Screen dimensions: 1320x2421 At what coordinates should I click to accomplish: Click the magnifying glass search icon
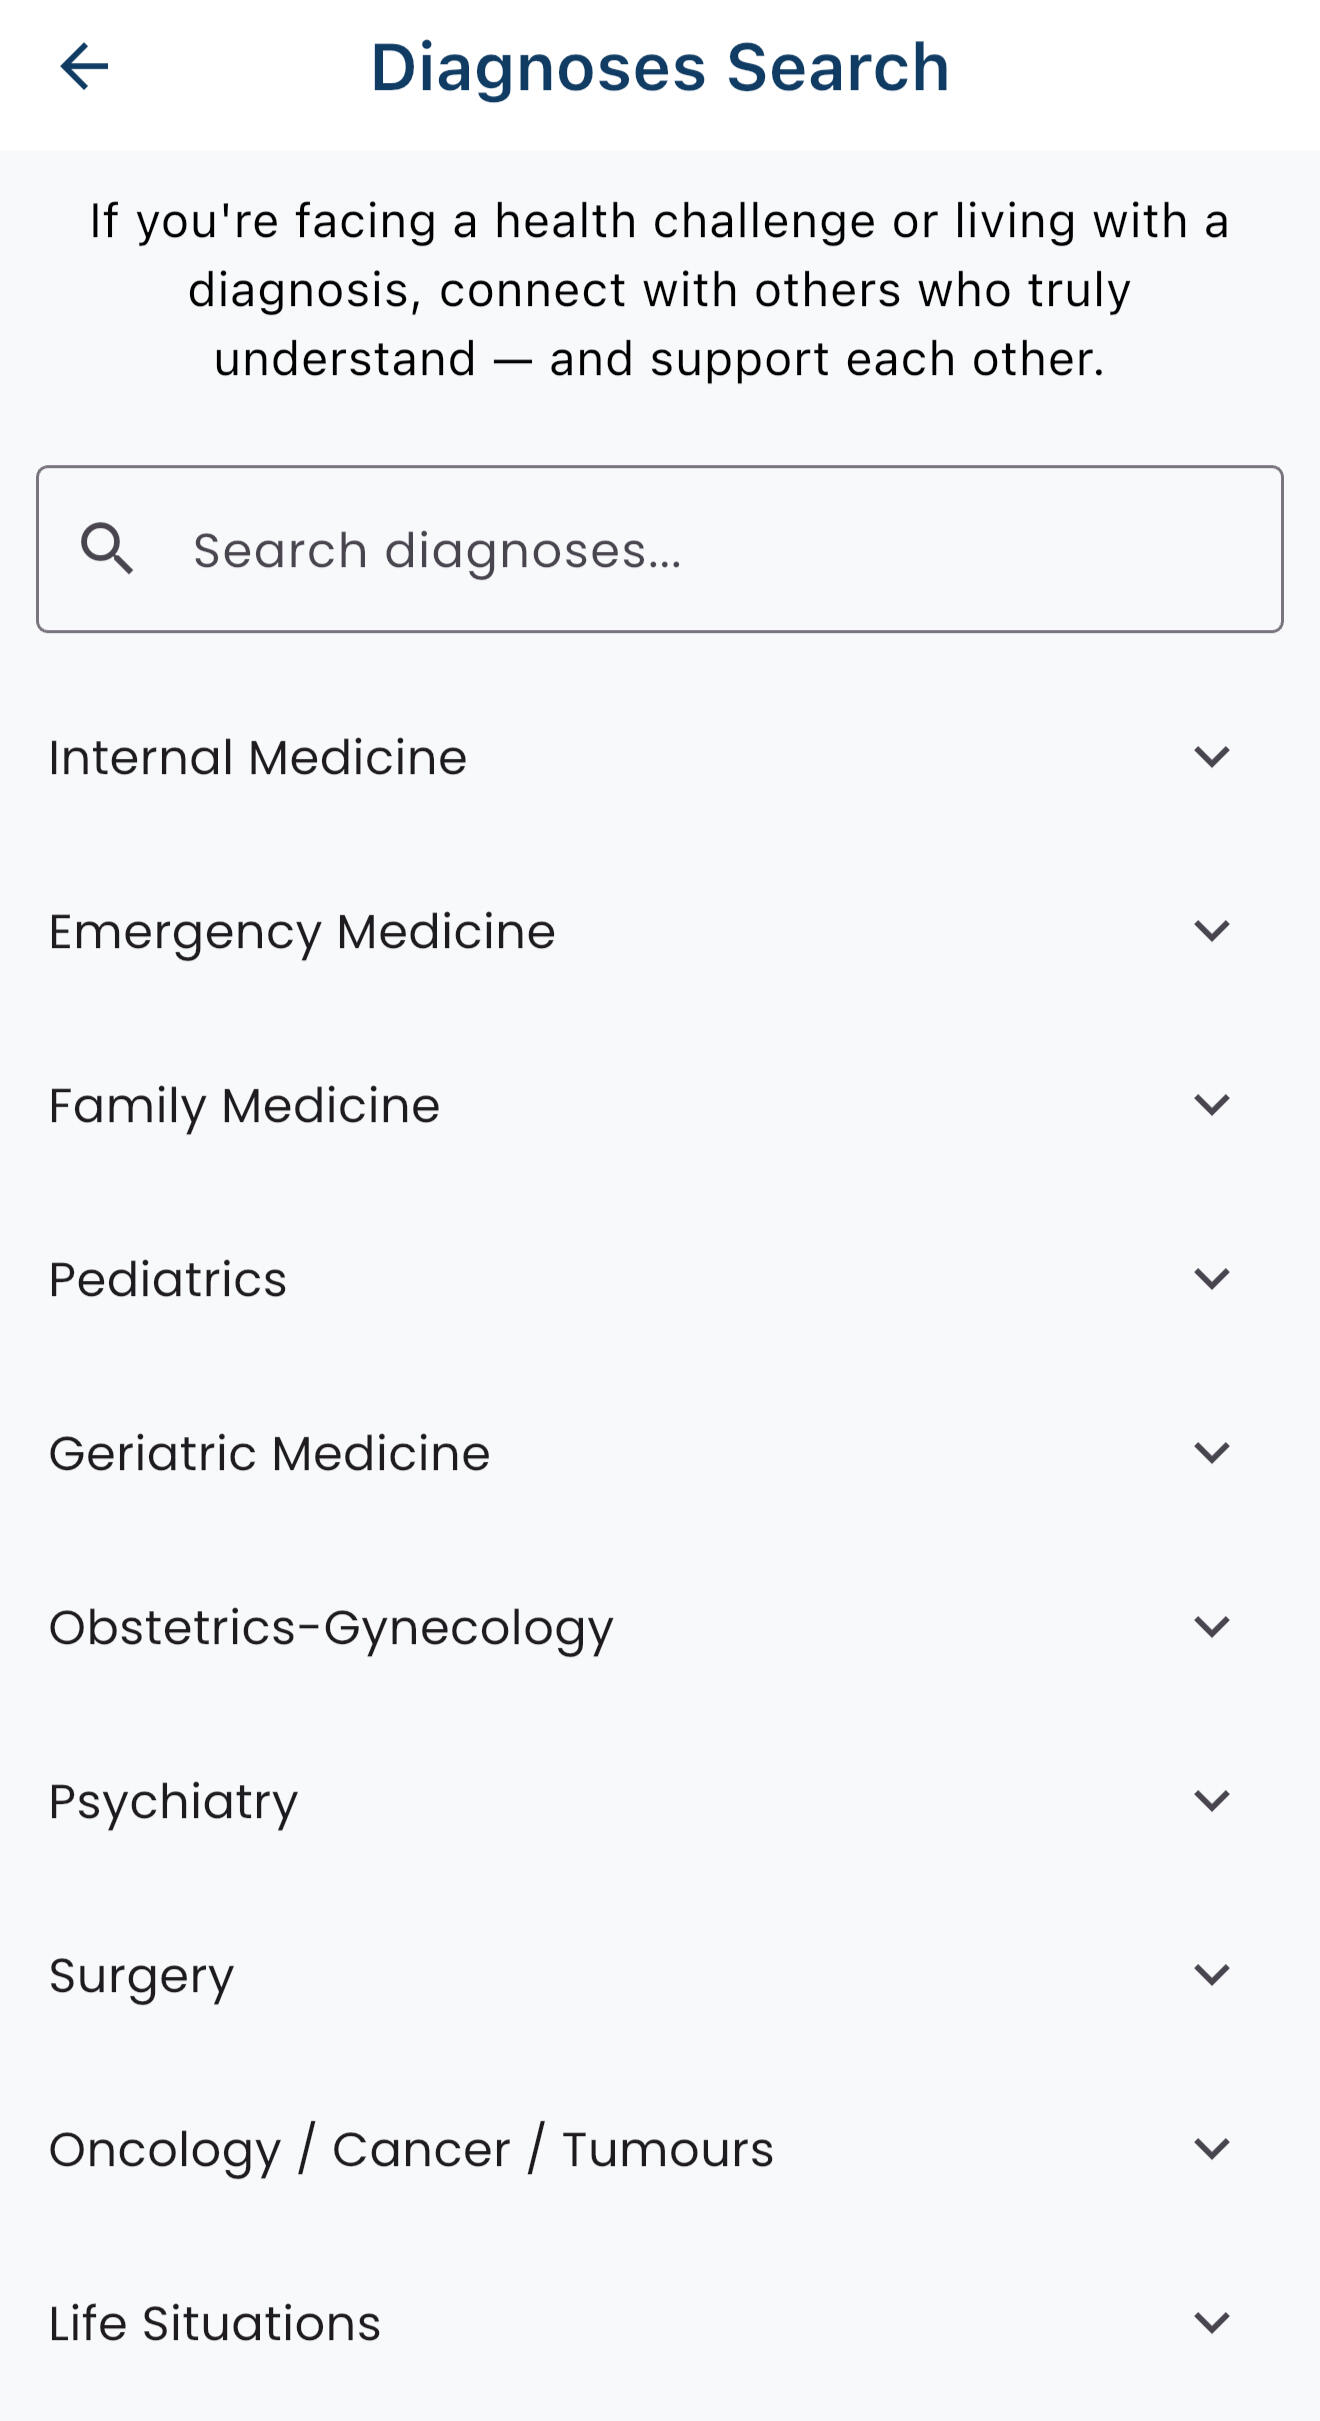(x=107, y=549)
